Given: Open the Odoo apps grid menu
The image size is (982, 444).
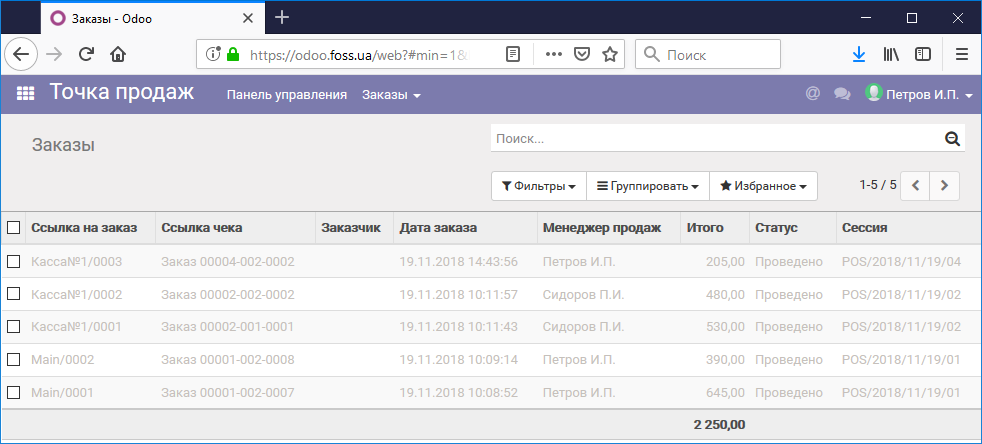Looking at the screenshot, I should pos(25,94).
